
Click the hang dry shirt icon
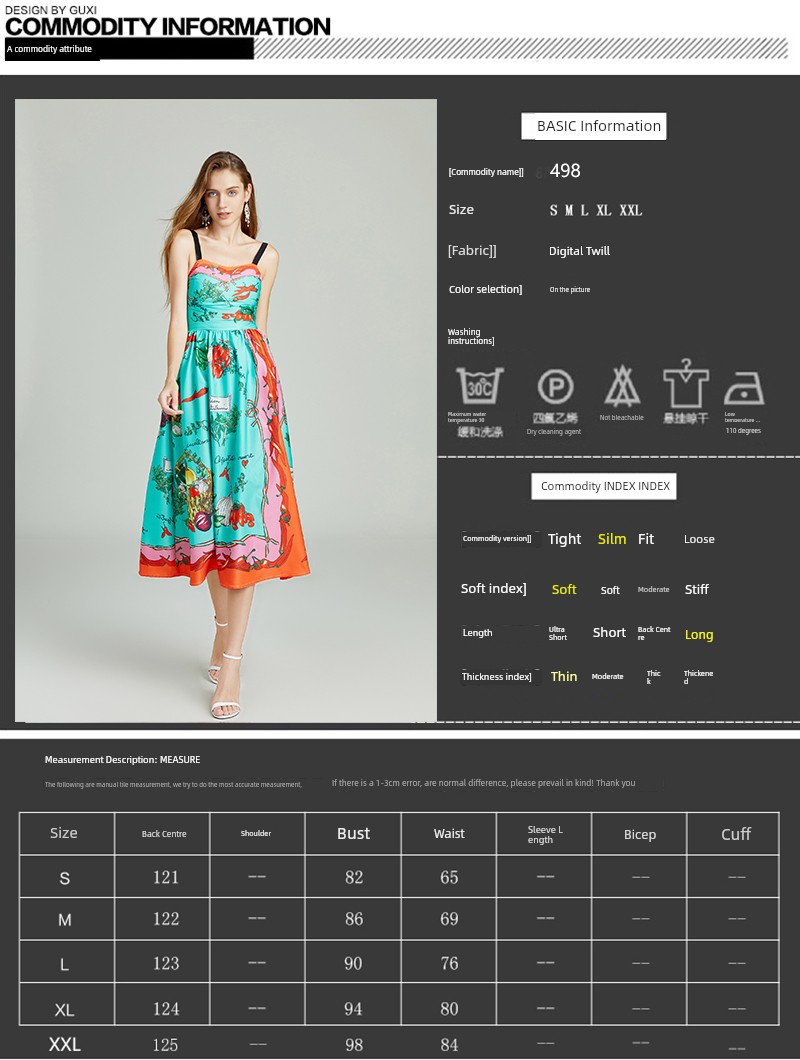click(x=686, y=384)
